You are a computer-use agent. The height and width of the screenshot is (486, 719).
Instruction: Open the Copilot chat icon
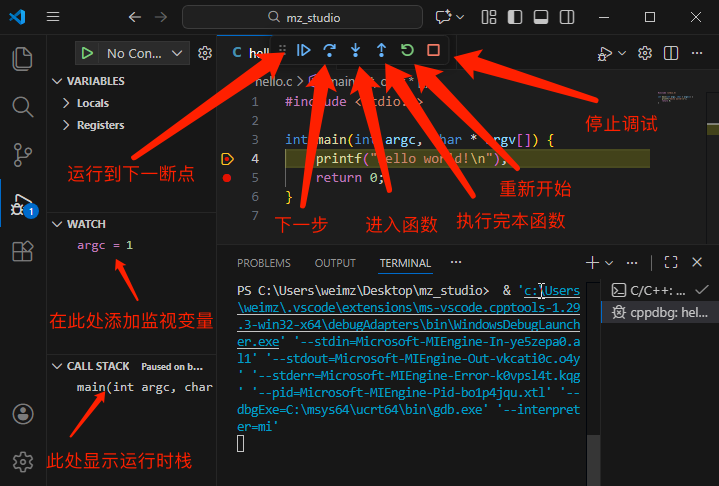(x=443, y=17)
